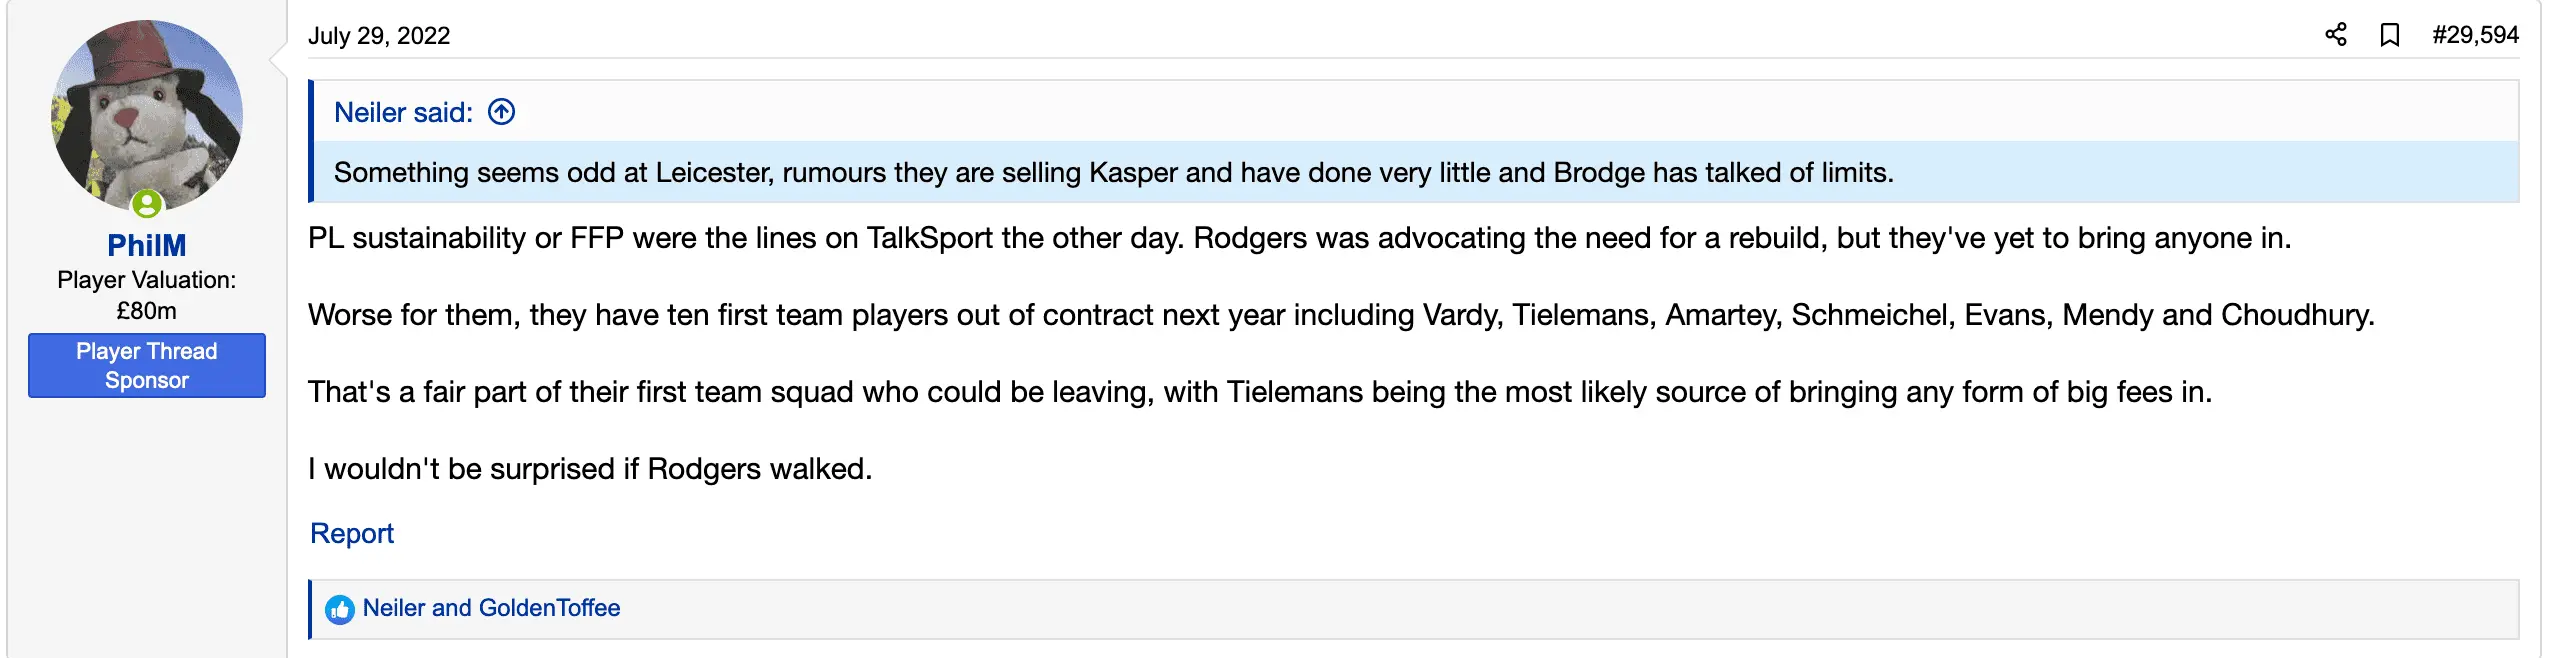
Task: Click the "Neiler said:" quote header
Action: click(x=403, y=112)
